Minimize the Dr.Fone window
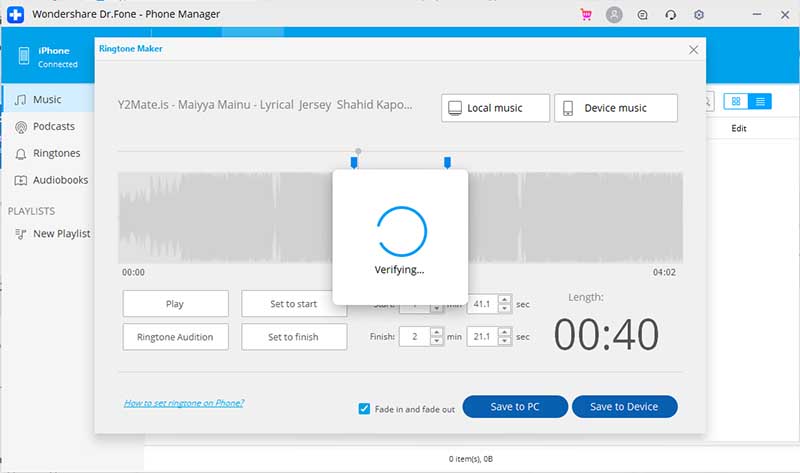The width and height of the screenshot is (800, 473). coord(757,15)
